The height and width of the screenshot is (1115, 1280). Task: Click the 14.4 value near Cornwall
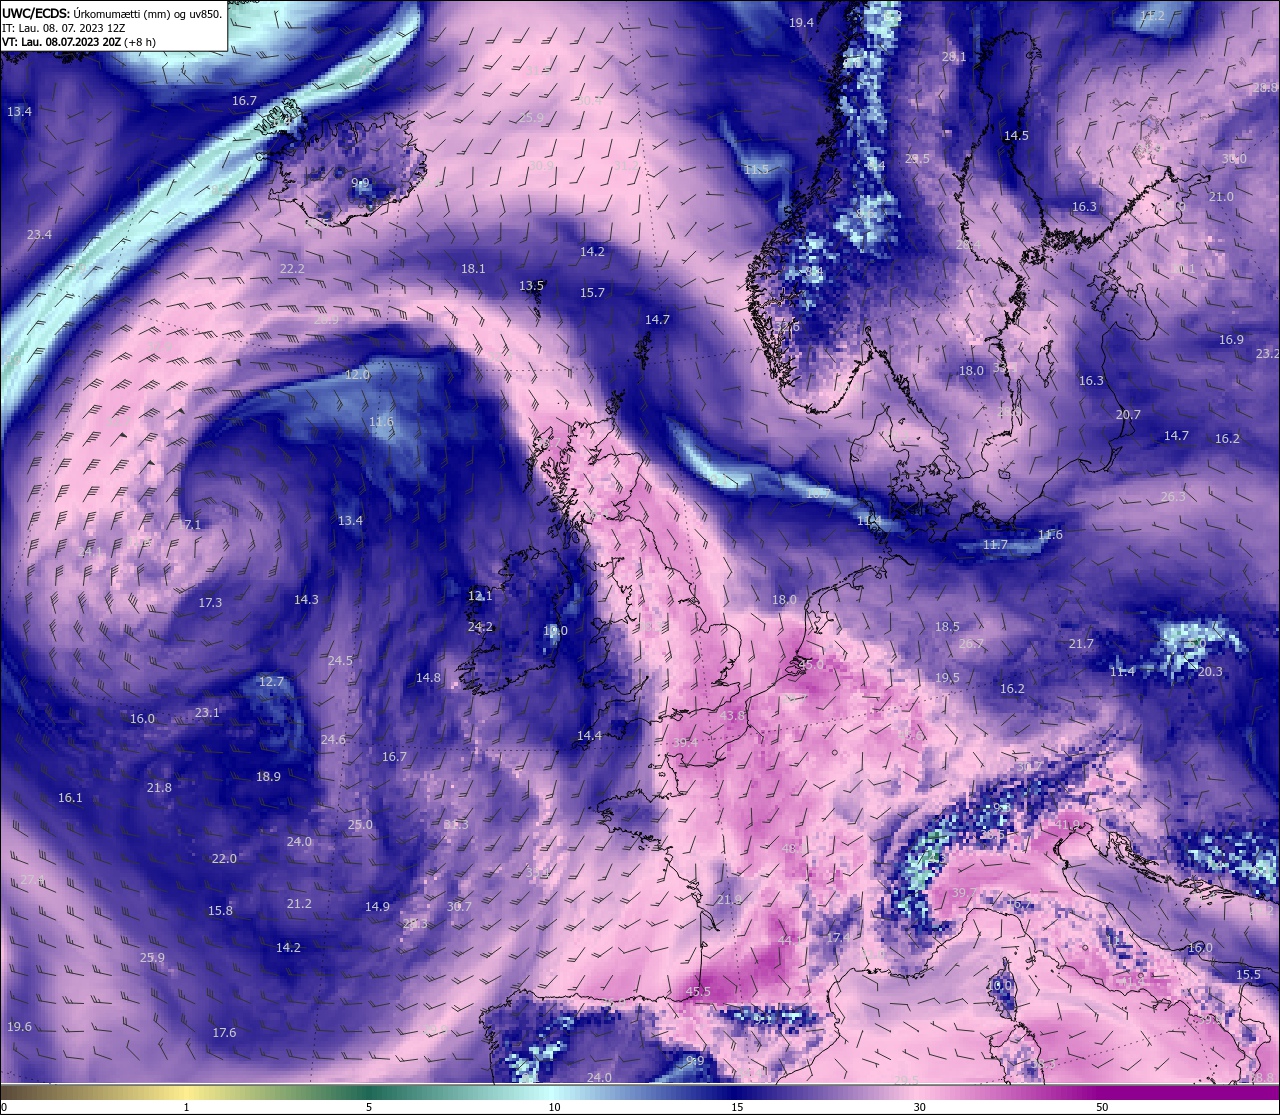point(589,735)
